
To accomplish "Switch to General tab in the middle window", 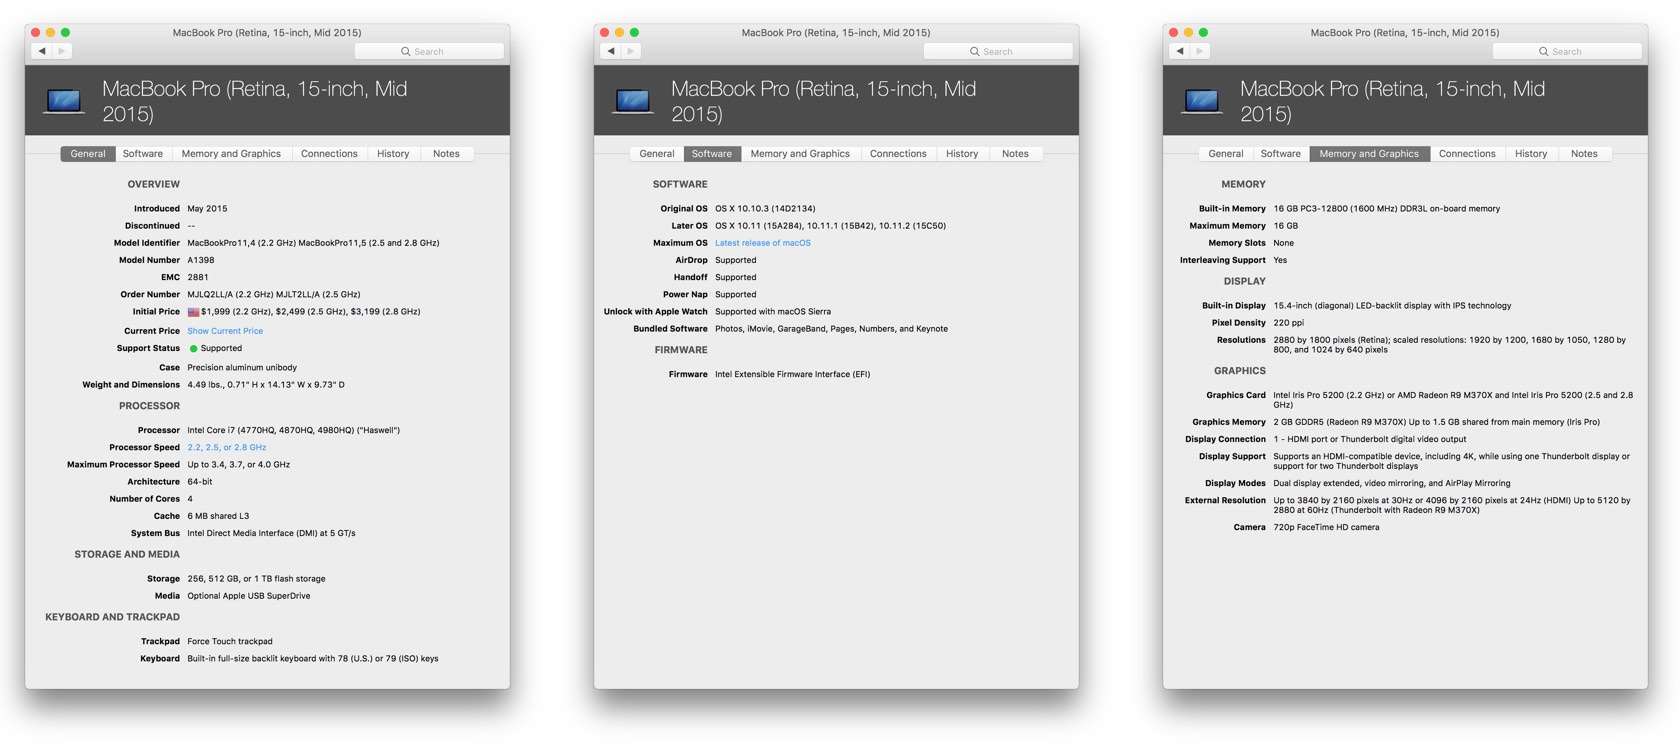I will tap(657, 154).
